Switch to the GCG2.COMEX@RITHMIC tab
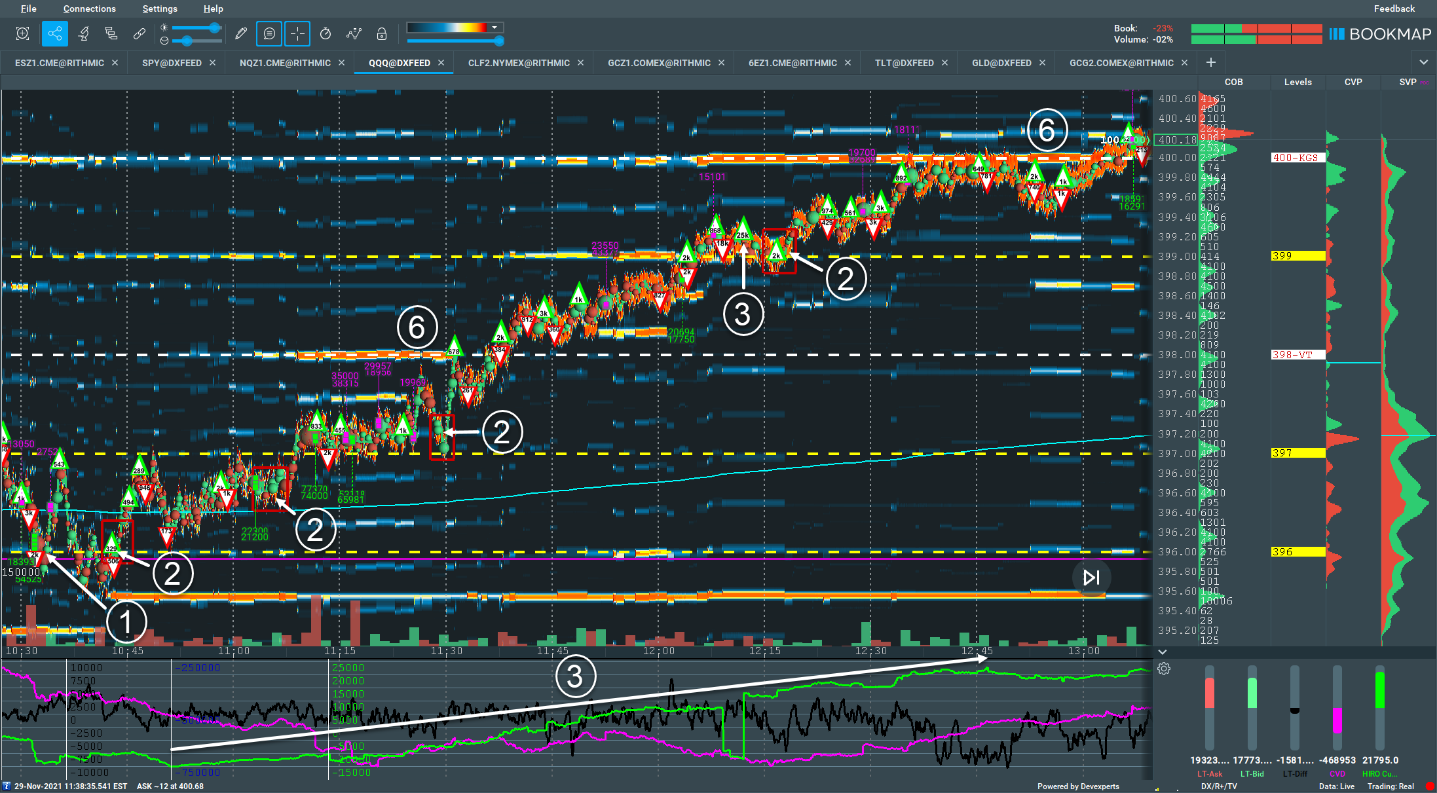 1121,62
